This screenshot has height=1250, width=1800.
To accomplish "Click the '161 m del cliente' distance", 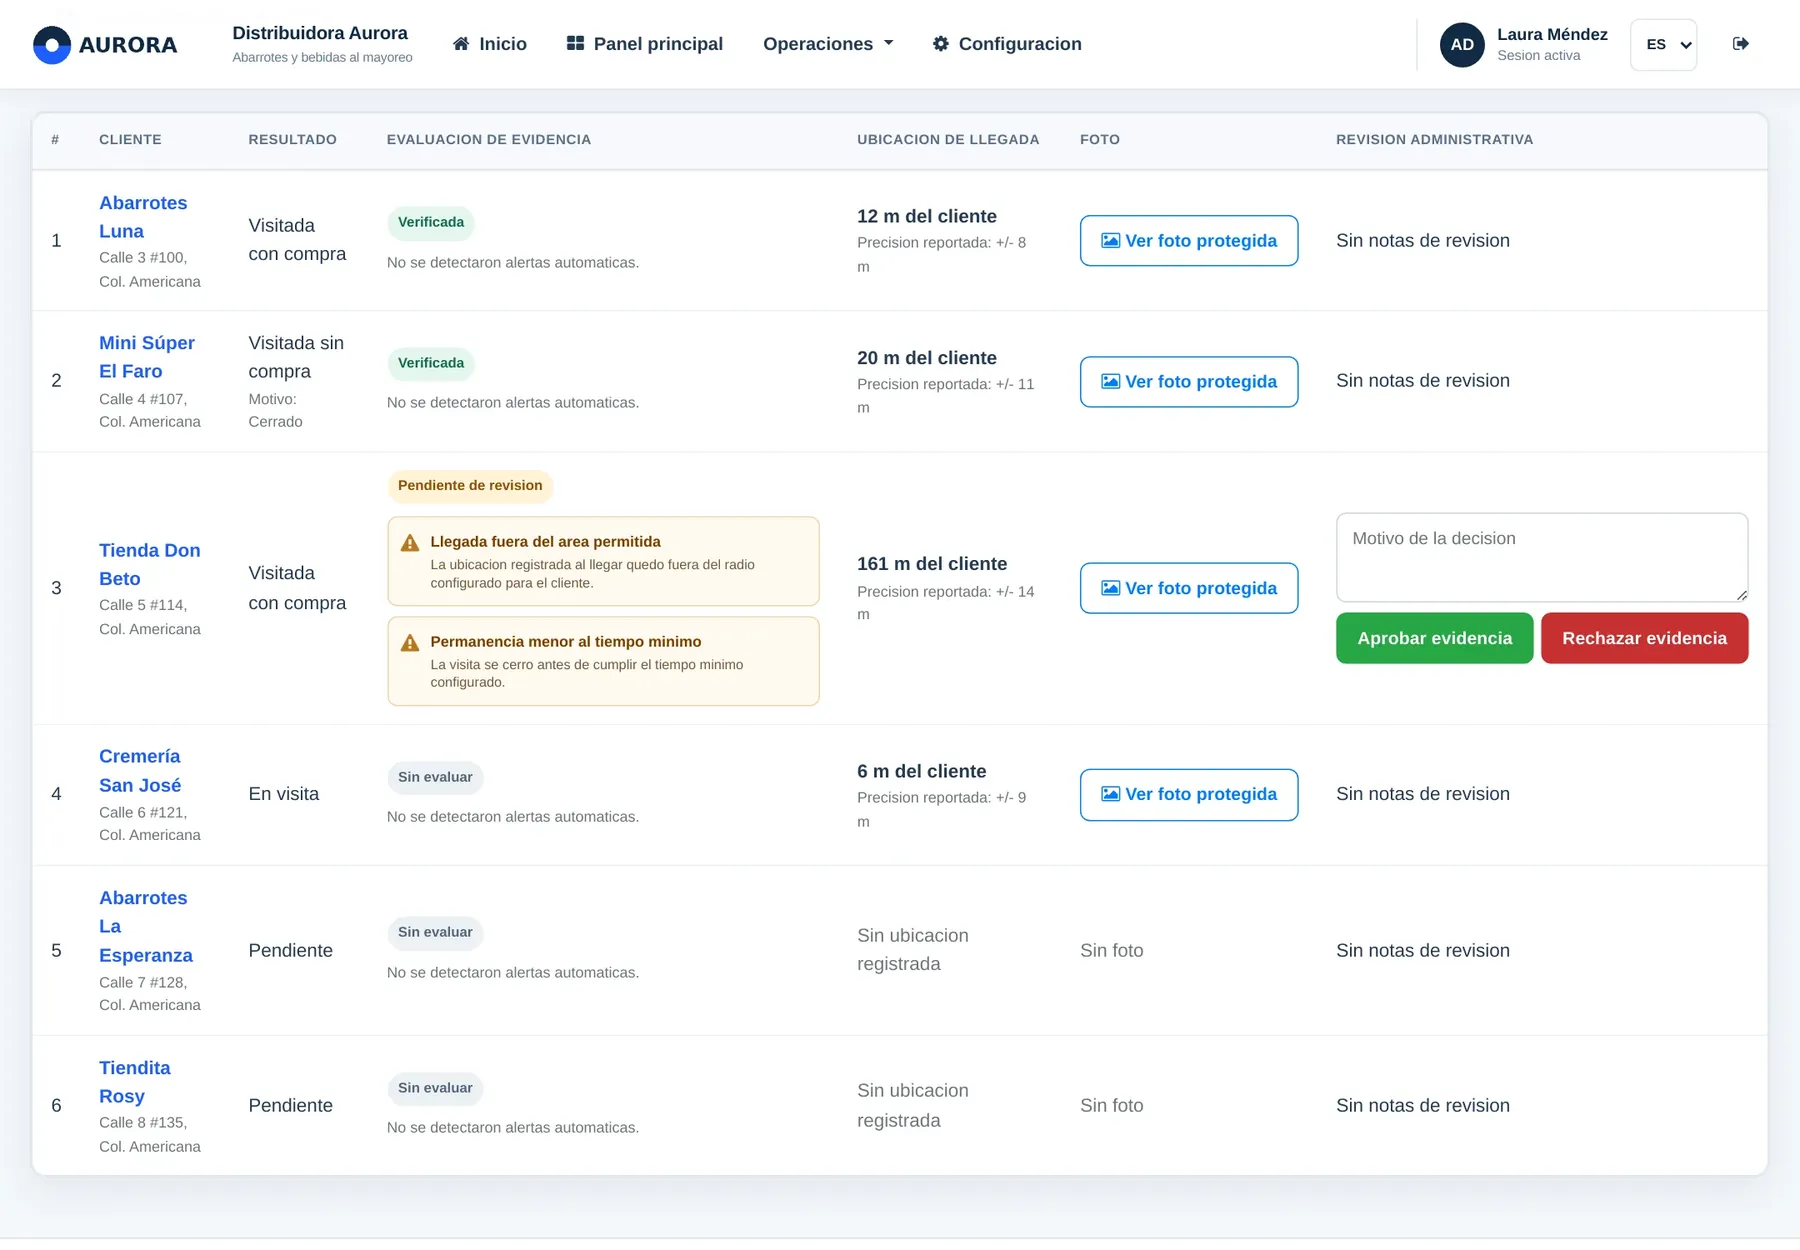I will point(932,564).
